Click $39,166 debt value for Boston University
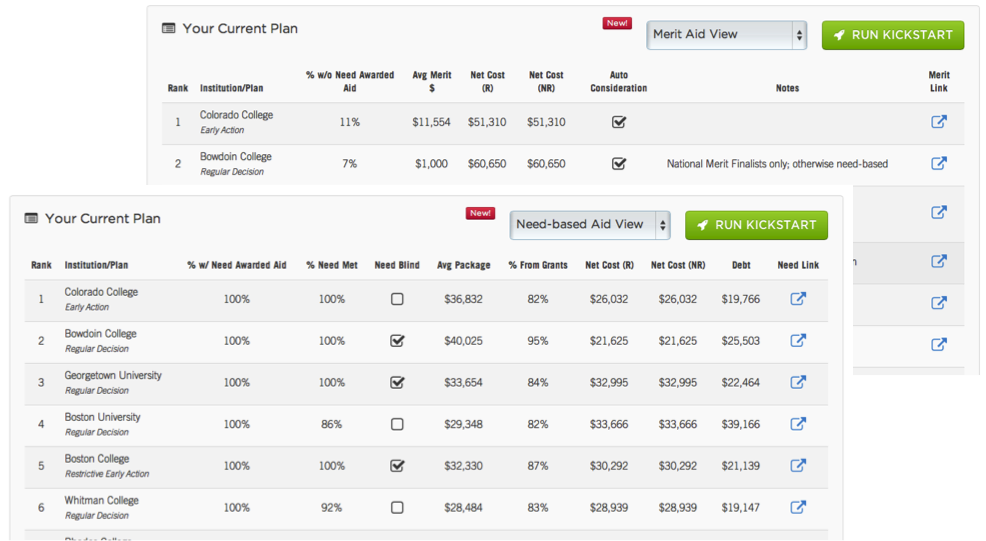The width and height of the screenshot is (986, 541). point(741,424)
